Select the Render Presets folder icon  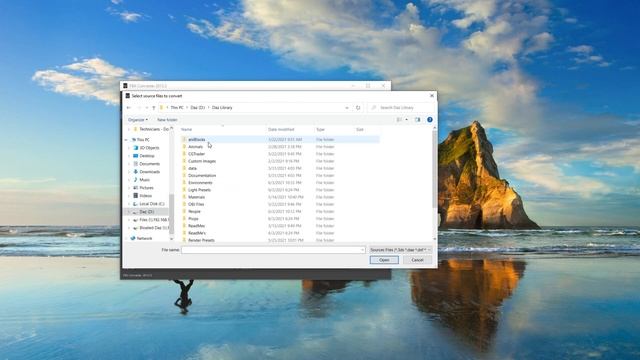(184, 240)
